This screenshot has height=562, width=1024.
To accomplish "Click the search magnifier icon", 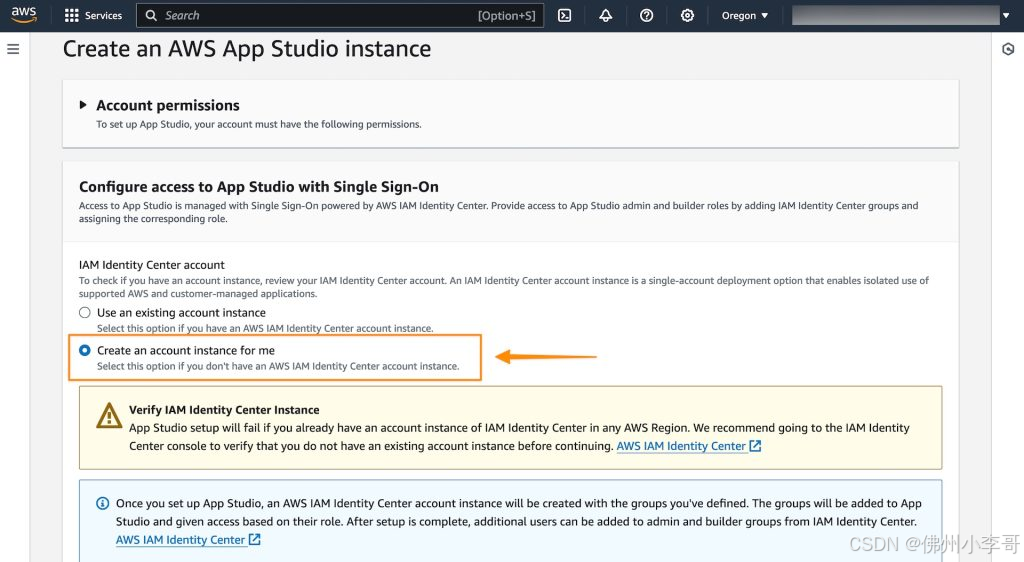I will point(151,16).
